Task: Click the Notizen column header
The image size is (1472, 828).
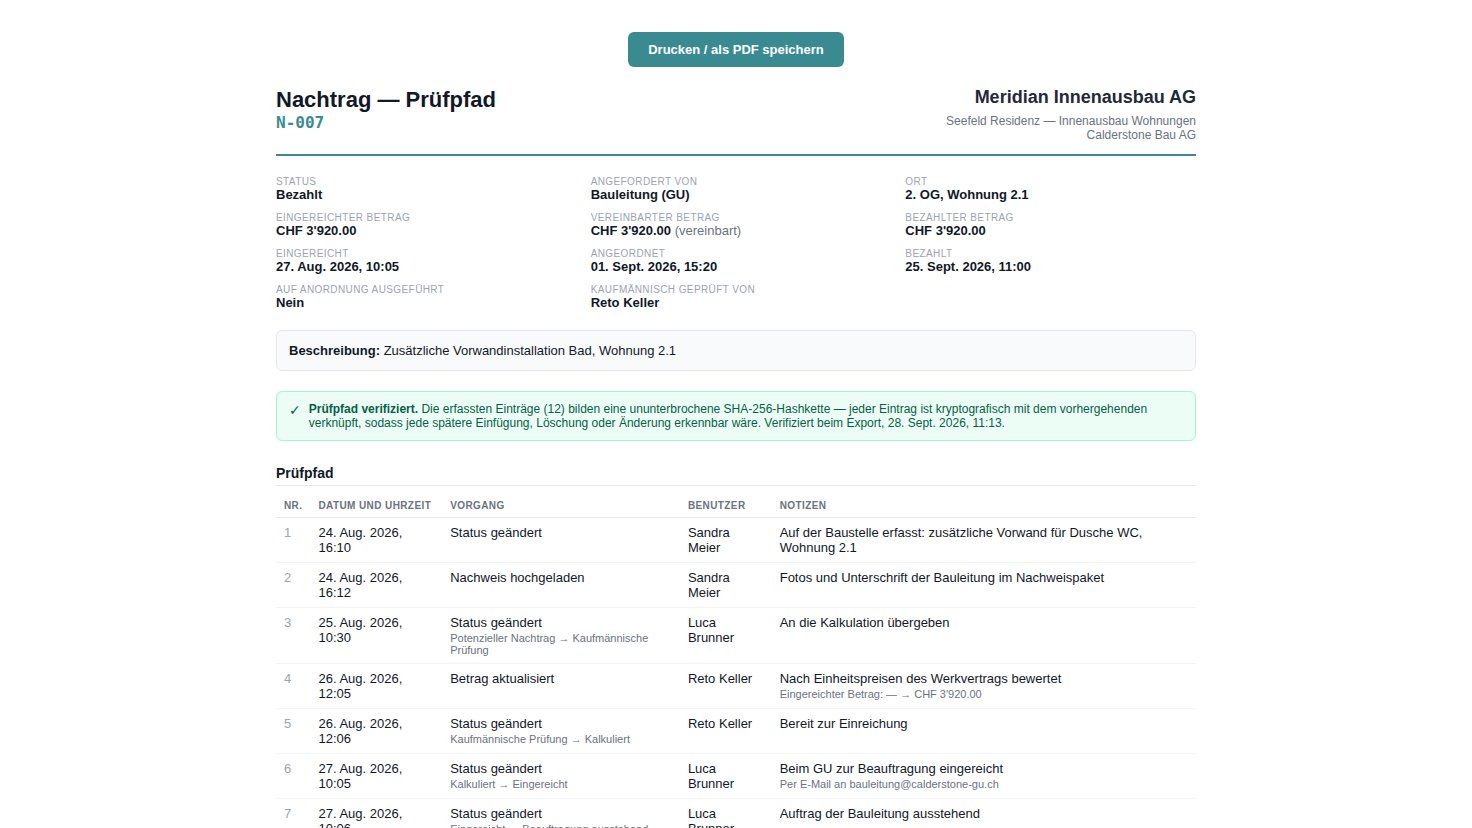Action: 803,506
